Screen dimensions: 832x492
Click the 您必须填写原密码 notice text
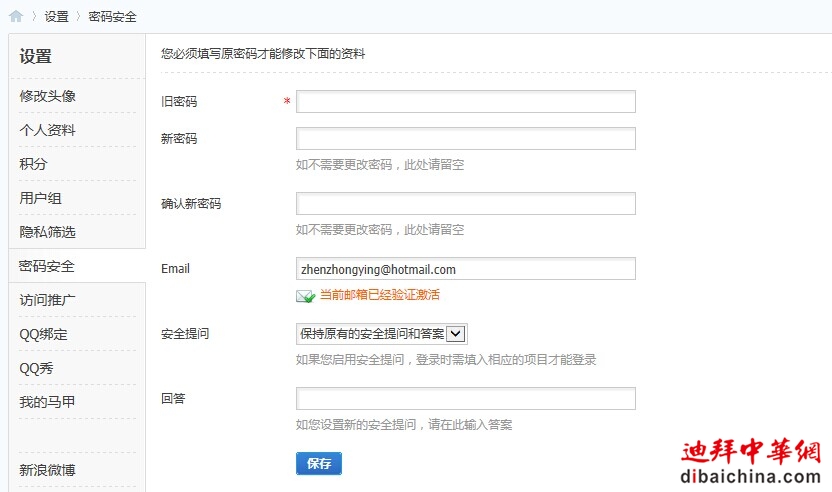pyautogui.click(x=263, y=54)
